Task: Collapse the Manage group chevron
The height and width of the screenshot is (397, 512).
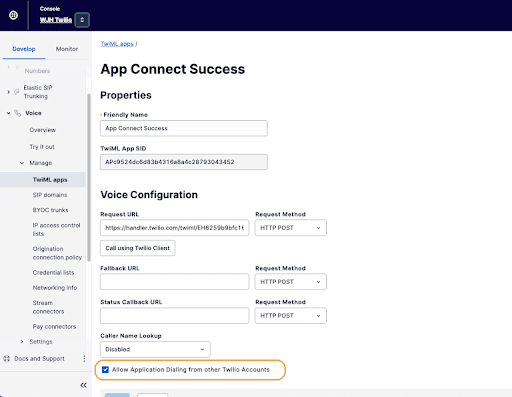Action: point(22,163)
